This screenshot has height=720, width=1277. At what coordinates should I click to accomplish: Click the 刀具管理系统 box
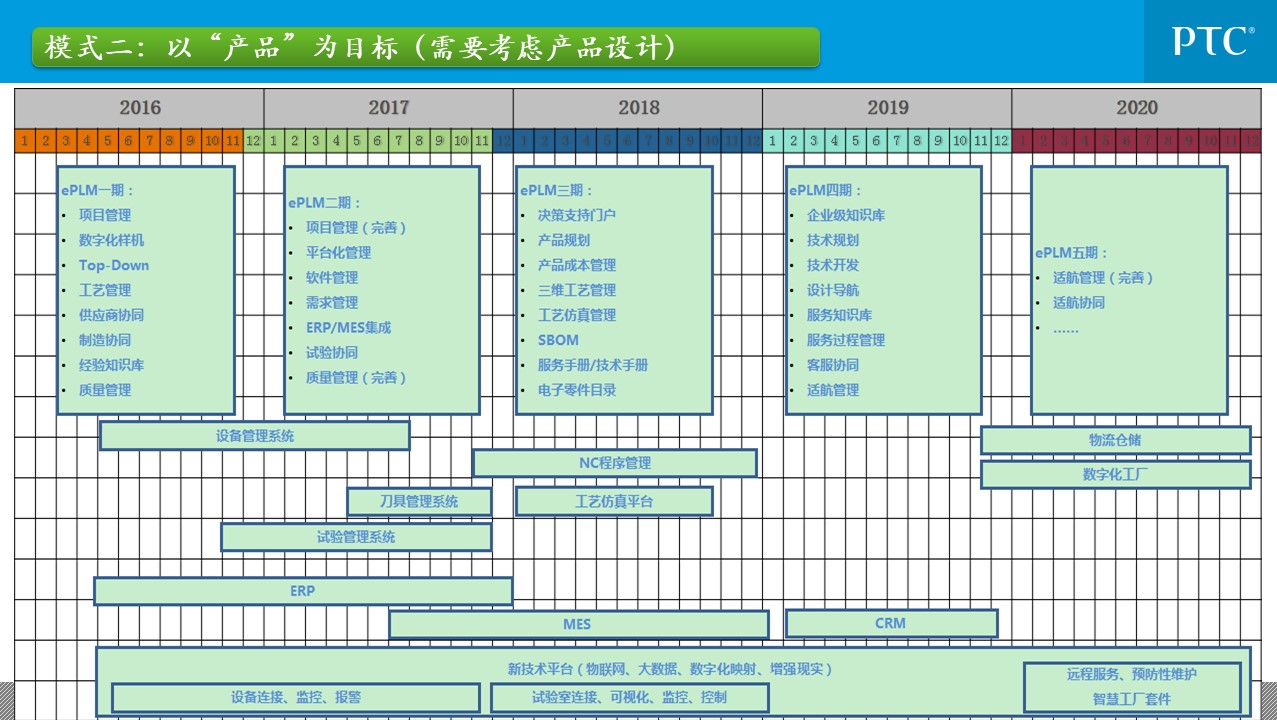click(x=419, y=501)
